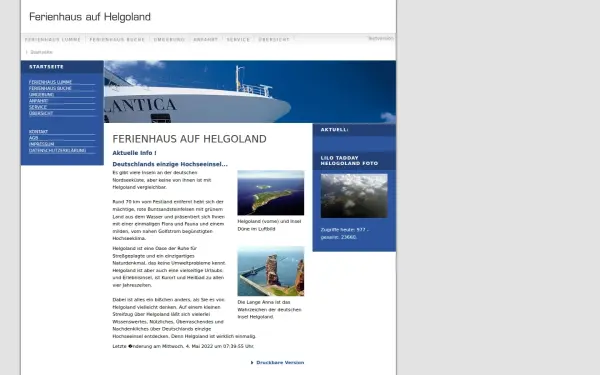Click the Aktuelle Info heading
The image size is (600, 375).
(134, 153)
